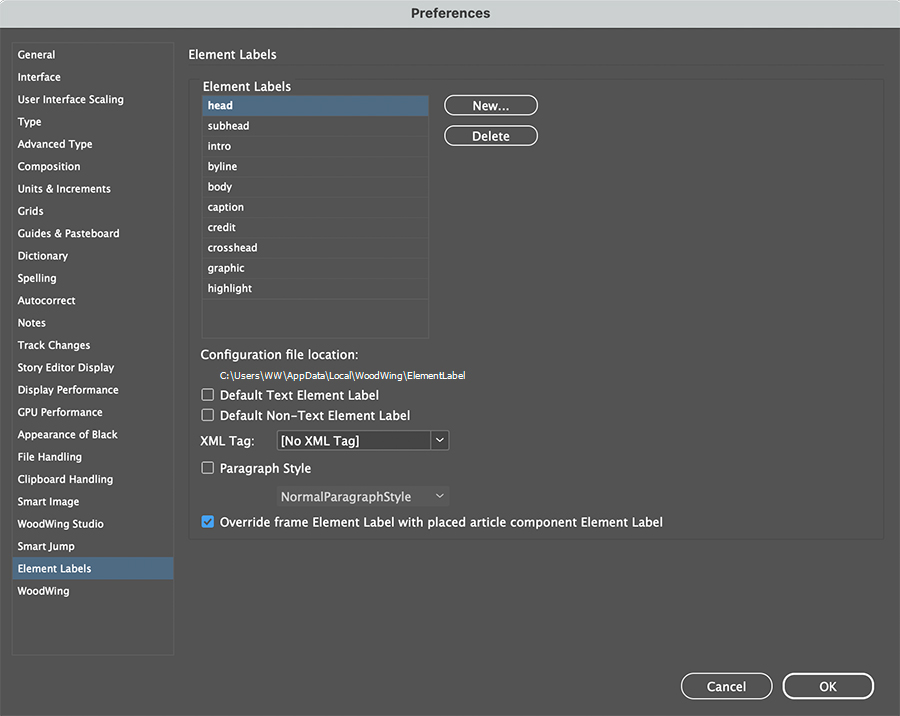Image resolution: width=900 pixels, height=716 pixels.
Task: Open Advanced Type preferences
Action: [x=93, y=144]
